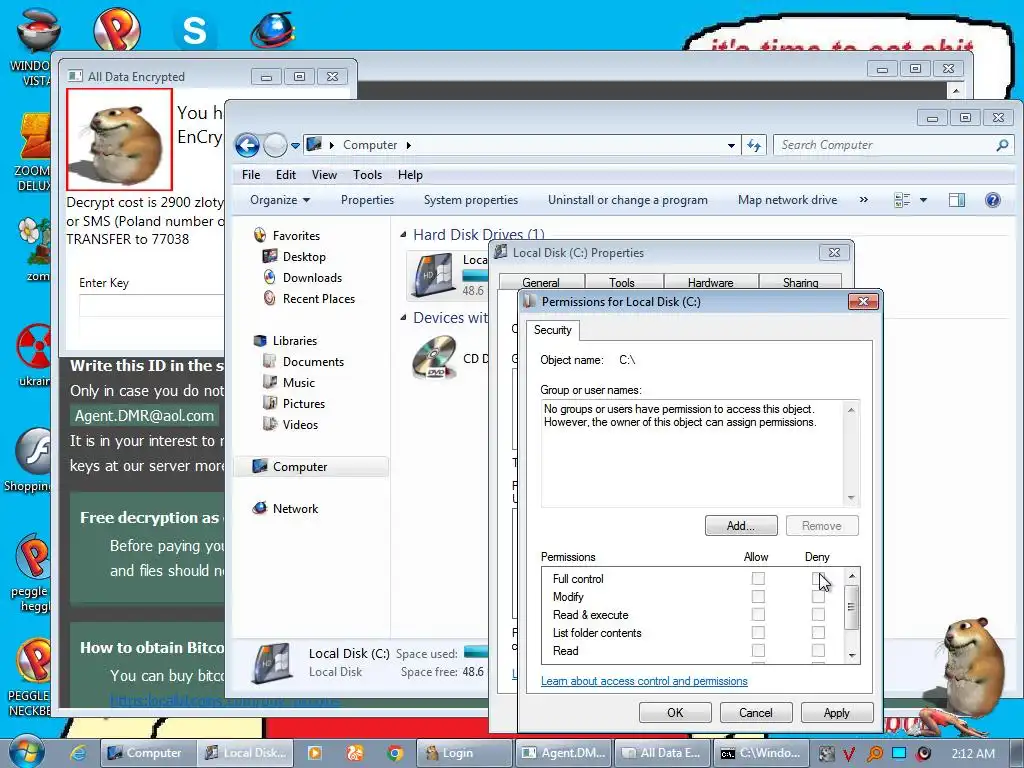
Task: Click the Add... button
Action: point(741,526)
